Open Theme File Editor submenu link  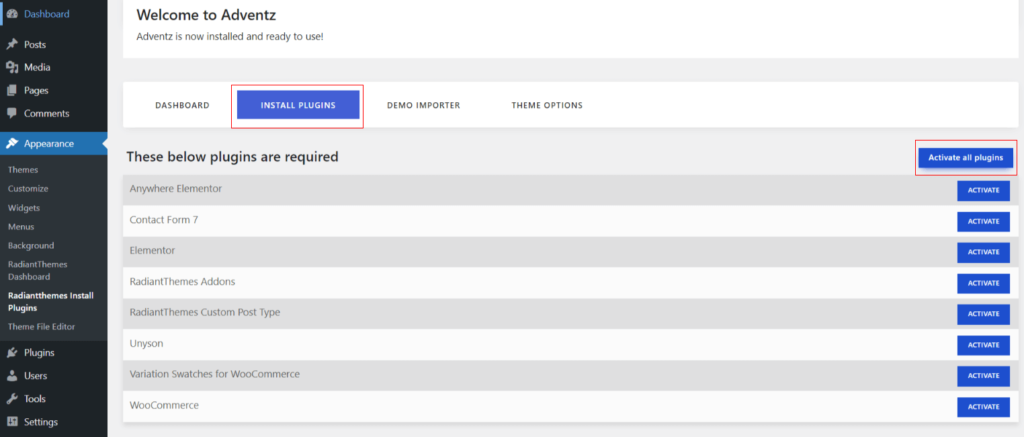tap(41, 327)
